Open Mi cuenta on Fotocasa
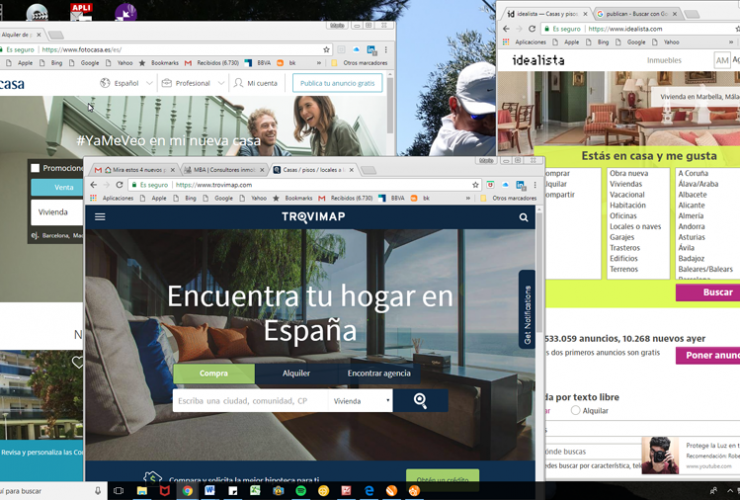Screen dimensions: 740x500 point(255,83)
